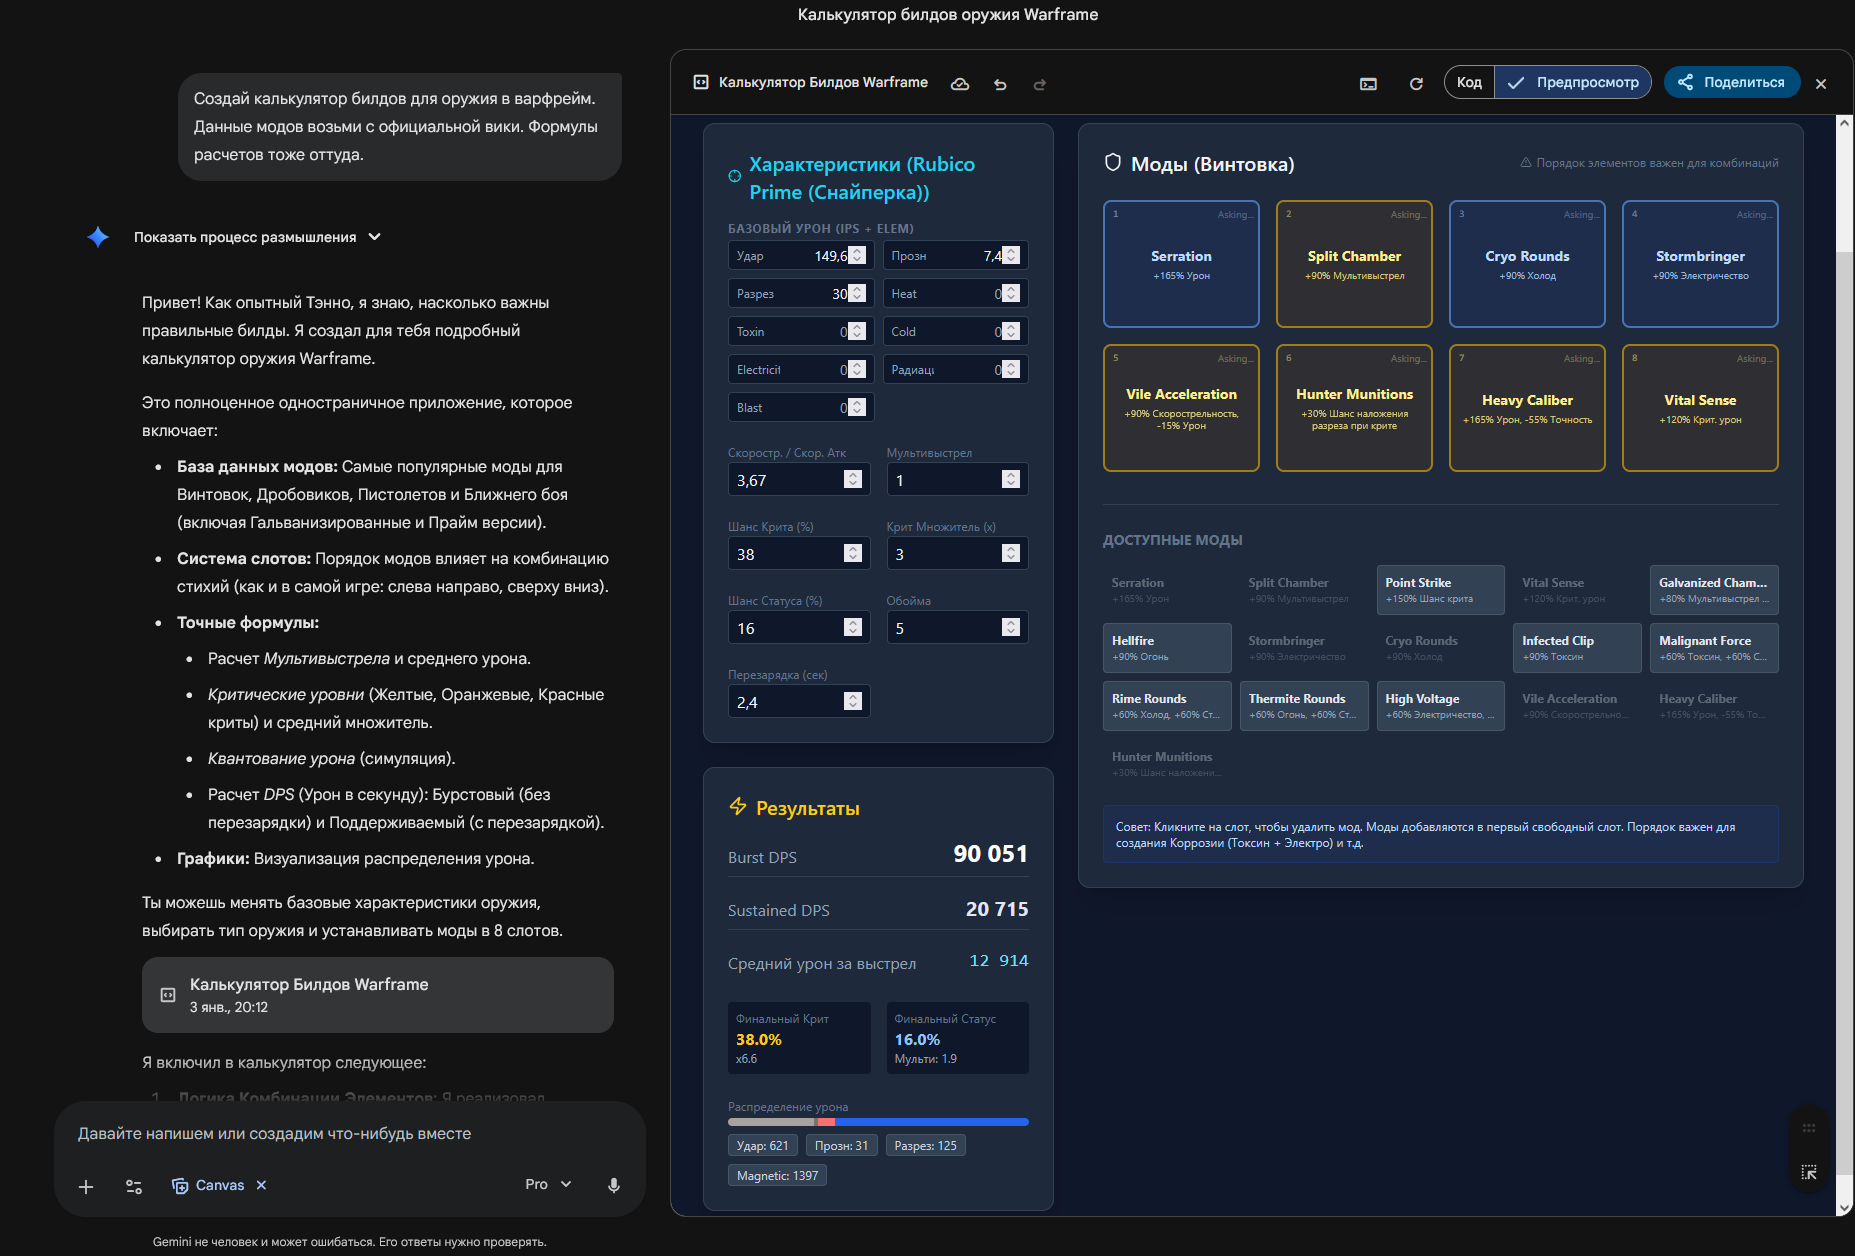This screenshot has height=1256, width=1855.
Task: Open the tools settings icon
Action: pos(134,1186)
